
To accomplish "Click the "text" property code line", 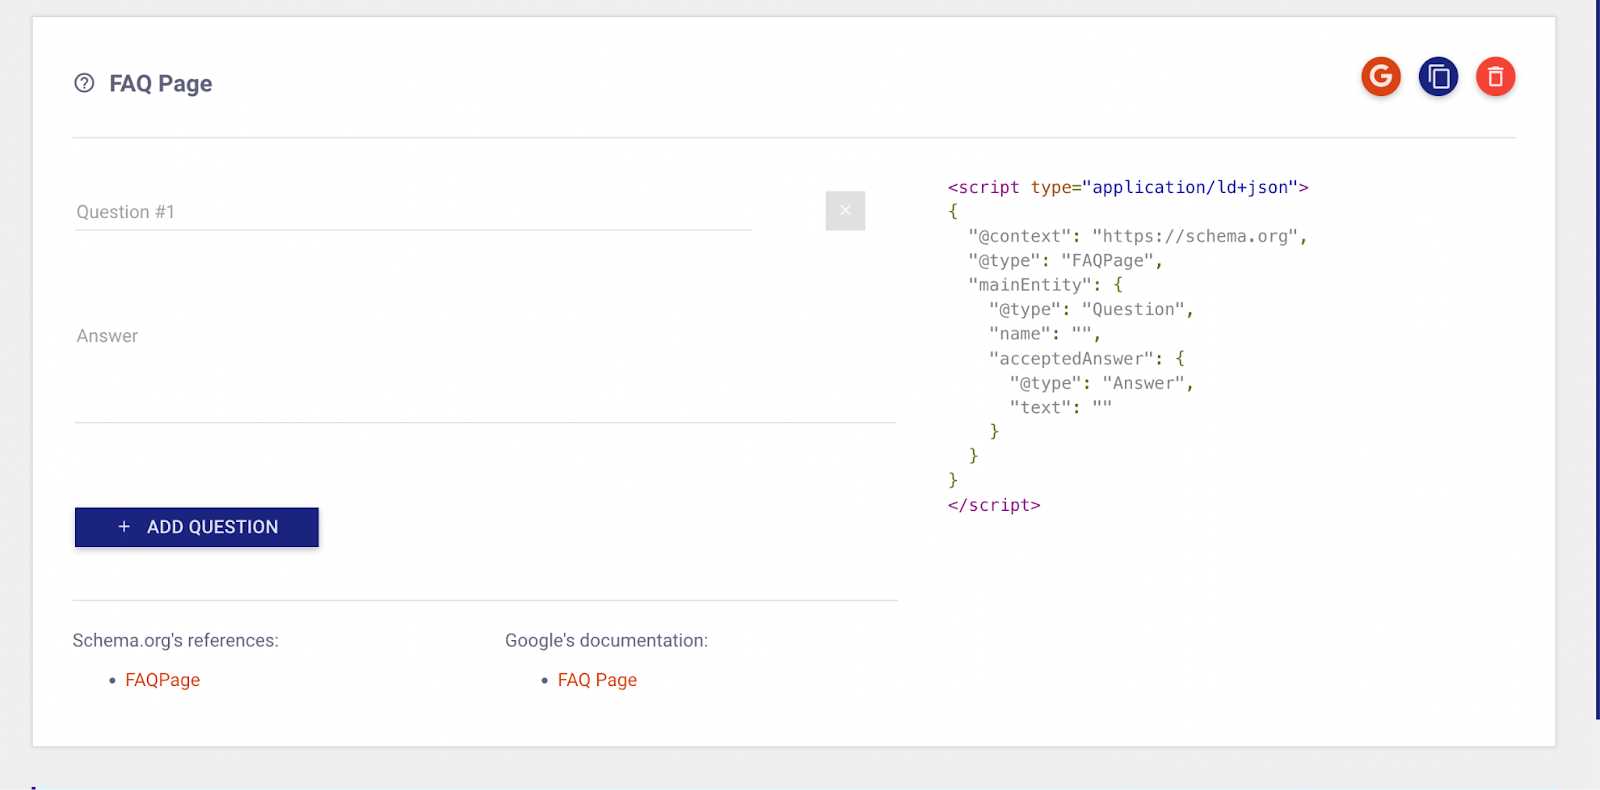I will tap(1061, 408).
